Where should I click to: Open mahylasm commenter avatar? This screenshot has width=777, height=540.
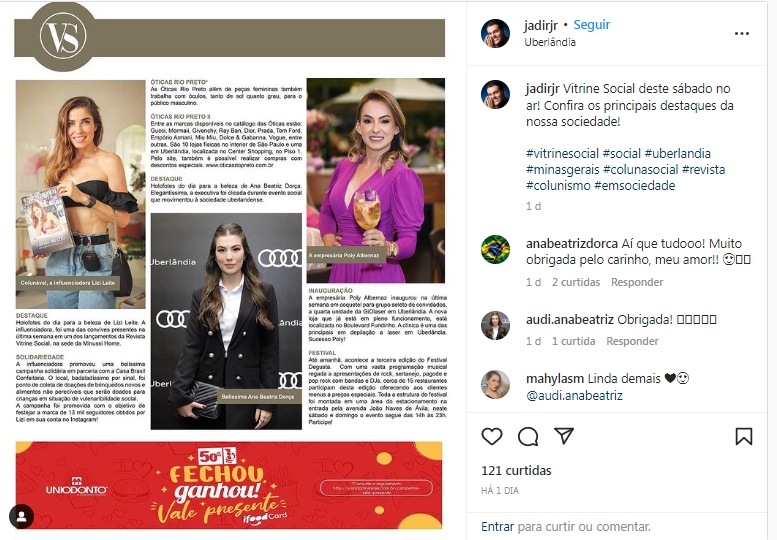coord(495,384)
